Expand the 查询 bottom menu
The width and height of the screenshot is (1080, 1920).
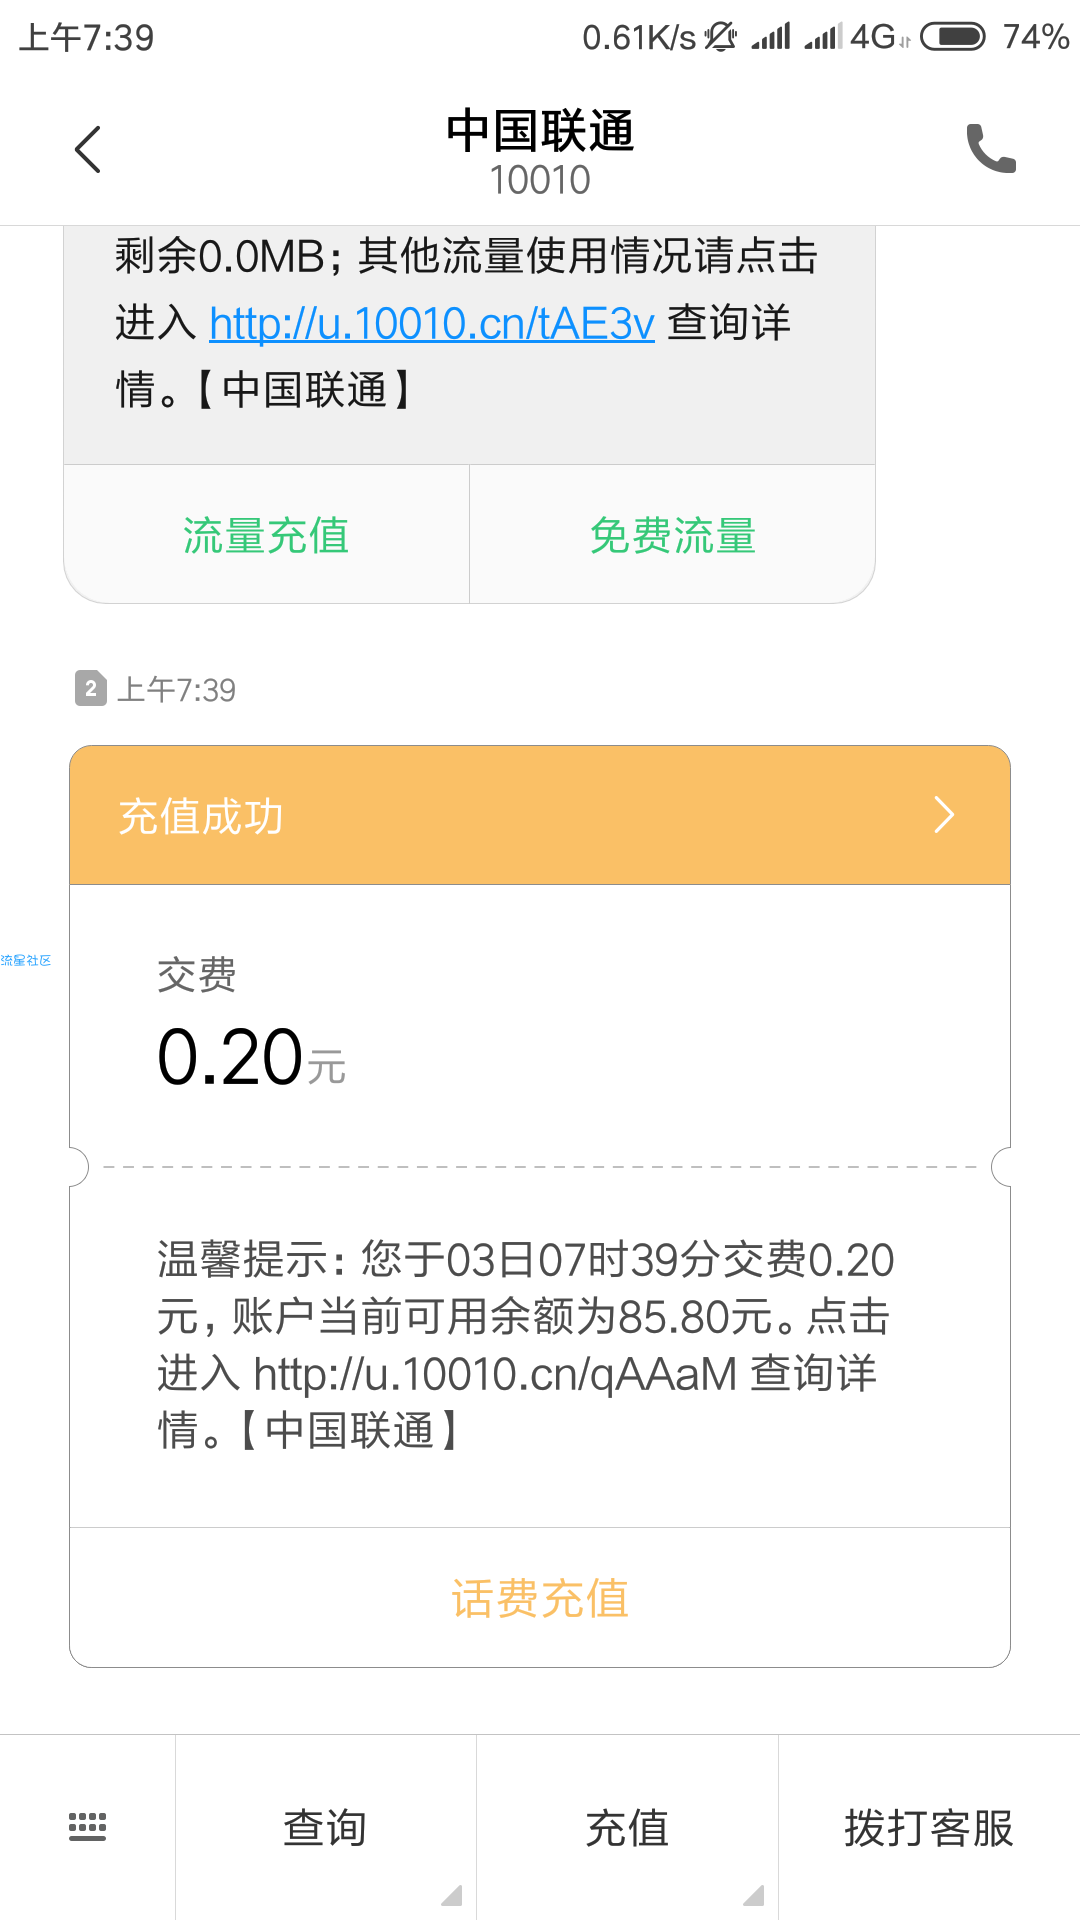pyautogui.click(x=325, y=1827)
